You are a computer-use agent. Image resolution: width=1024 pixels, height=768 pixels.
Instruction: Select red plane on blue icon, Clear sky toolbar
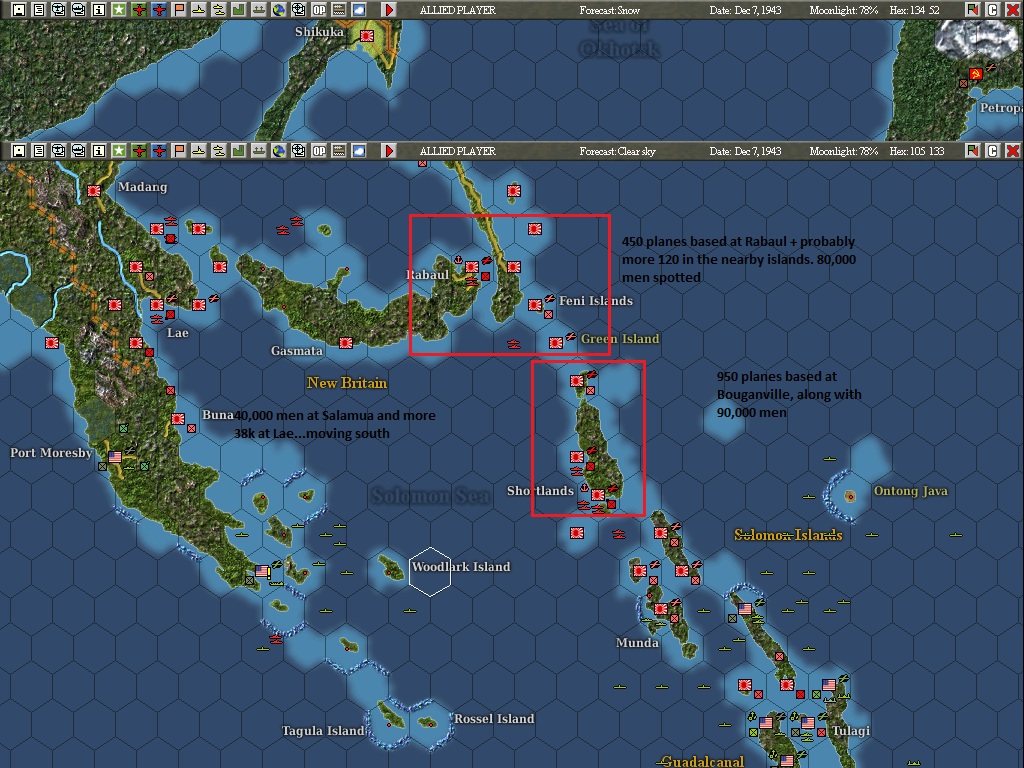[159, 151]
